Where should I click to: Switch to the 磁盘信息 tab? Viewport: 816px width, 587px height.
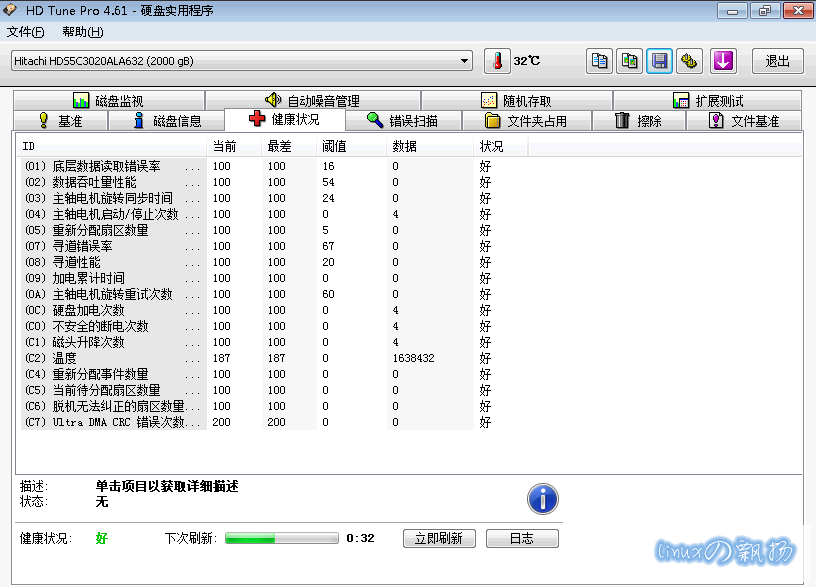(x=166, y=121)
